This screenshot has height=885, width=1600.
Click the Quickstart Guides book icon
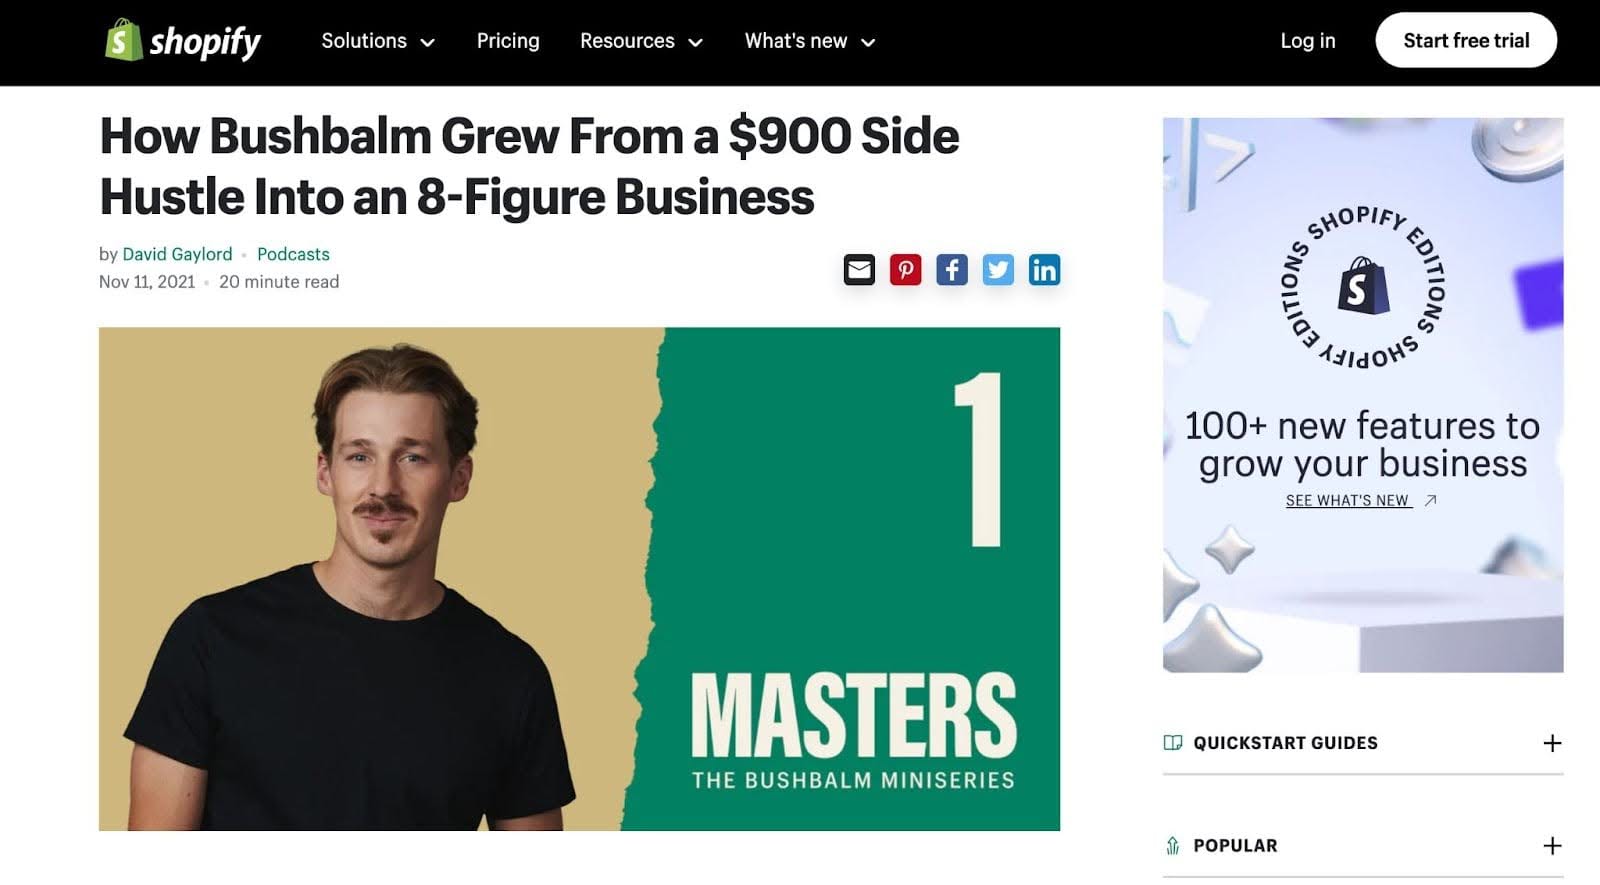pyautogui.click(x=1173, y=743)
